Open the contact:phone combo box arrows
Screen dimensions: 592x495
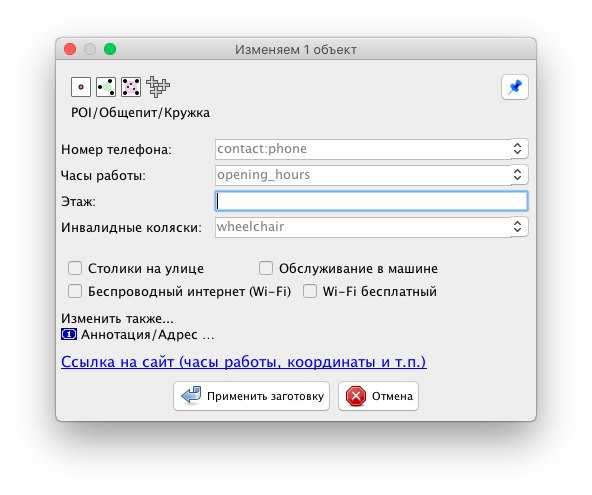[518, 149]
